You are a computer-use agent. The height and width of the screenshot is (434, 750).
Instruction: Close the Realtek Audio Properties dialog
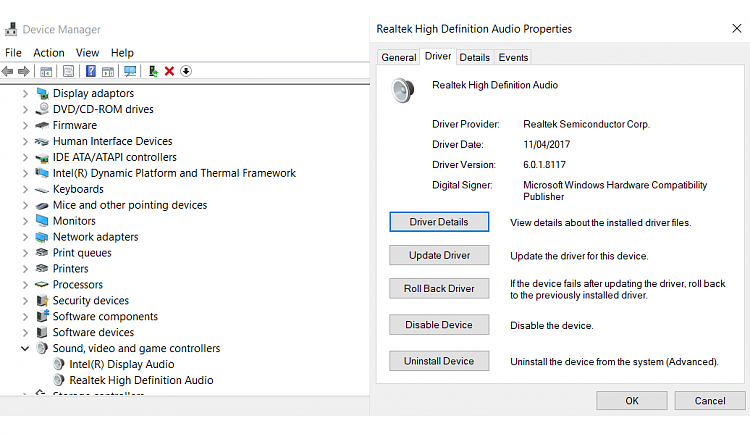point(737,29)
